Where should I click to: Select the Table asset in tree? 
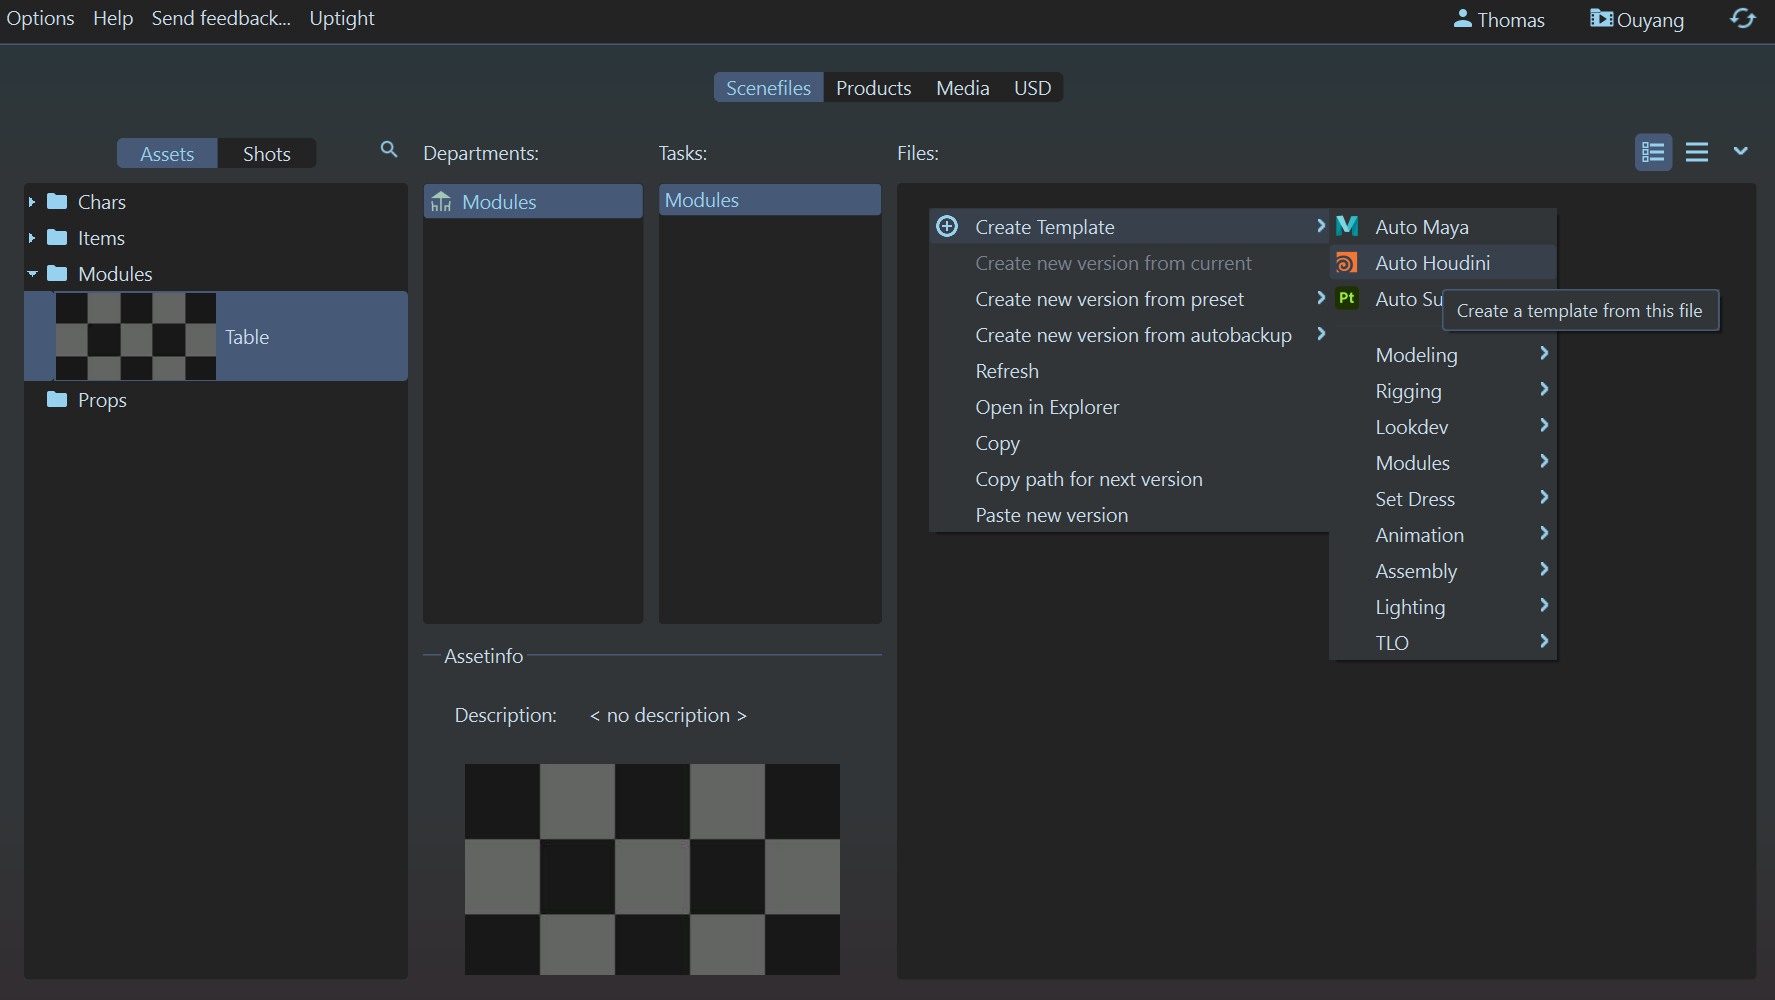(x=247, y=337)
